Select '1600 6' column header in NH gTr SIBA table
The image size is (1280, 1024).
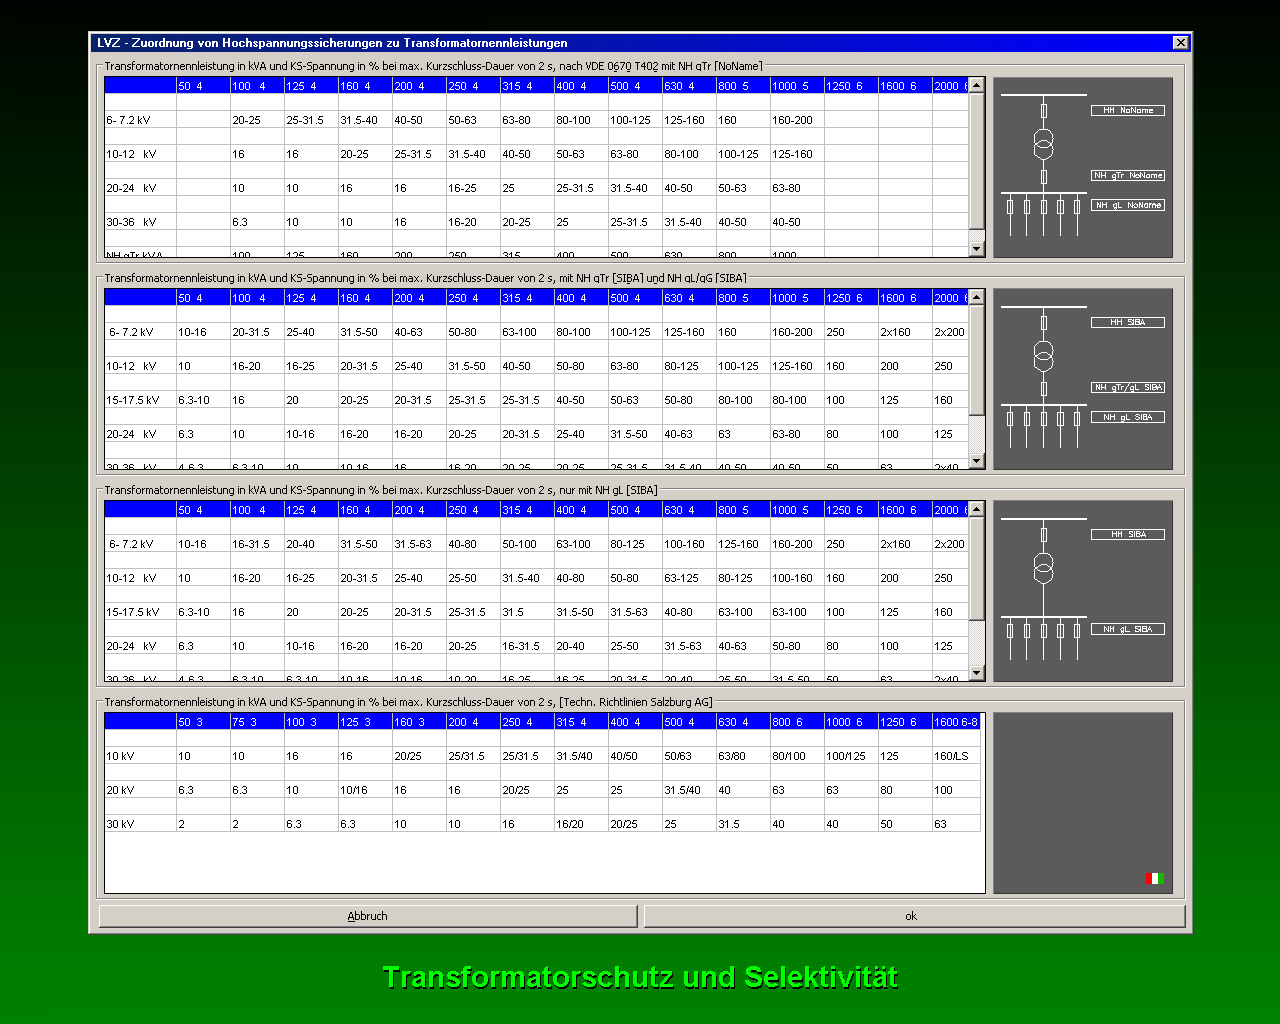[x=905, y=298]
